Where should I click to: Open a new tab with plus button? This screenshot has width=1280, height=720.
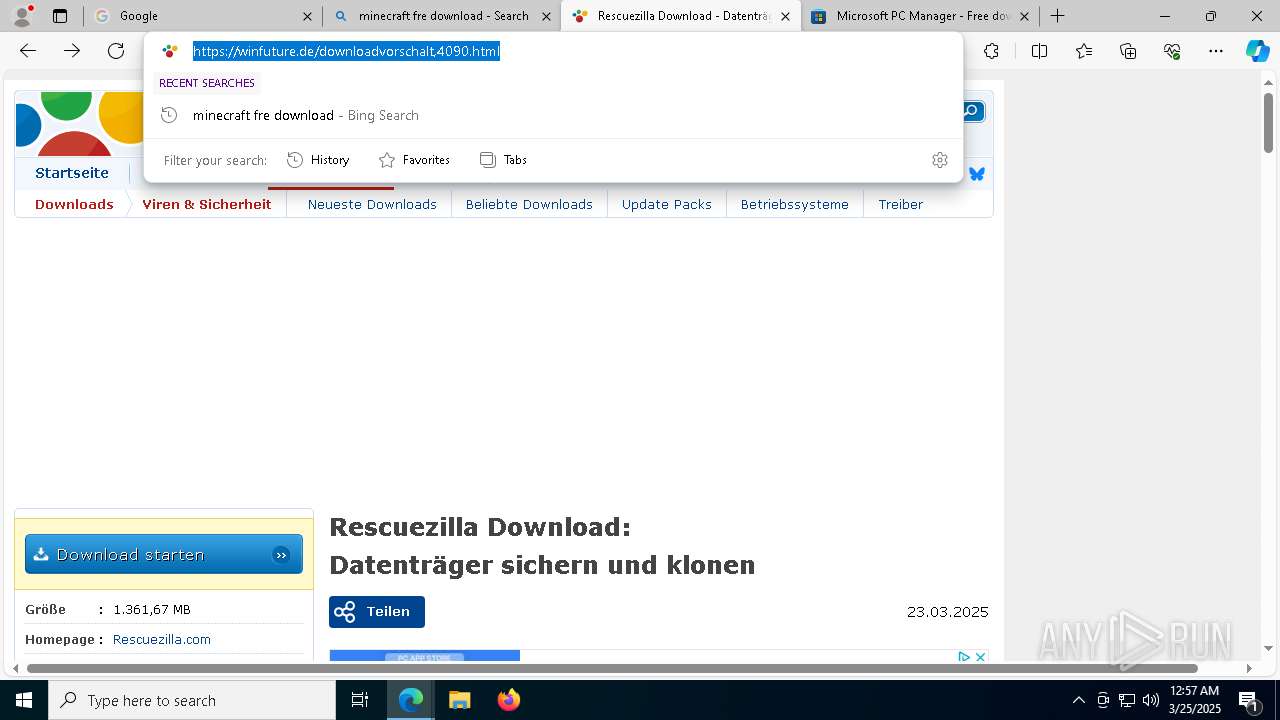coord(1058,16)
